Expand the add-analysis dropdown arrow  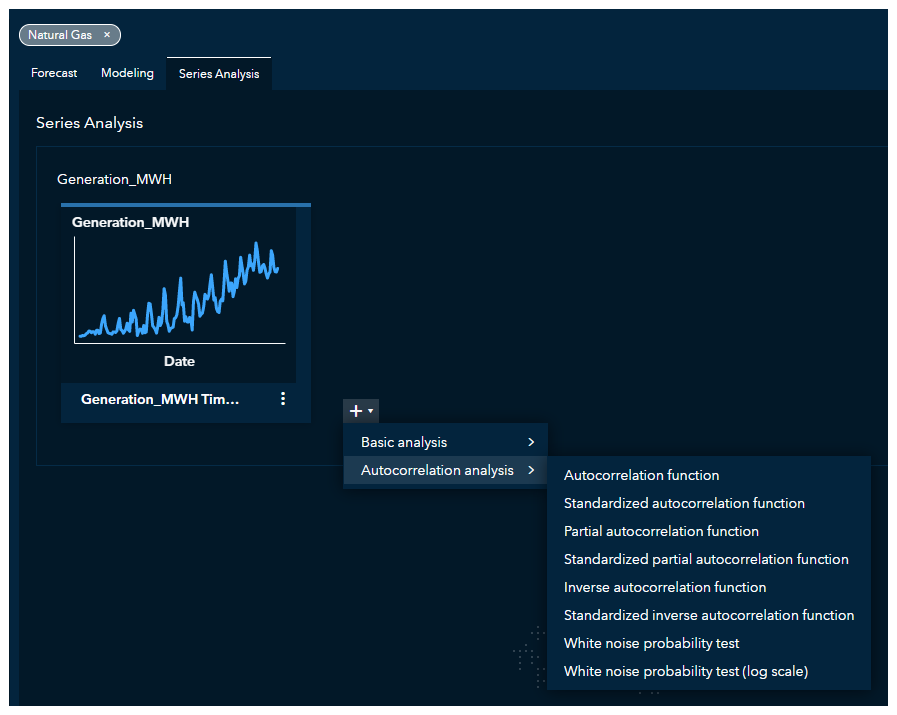(x=371, y=411)
